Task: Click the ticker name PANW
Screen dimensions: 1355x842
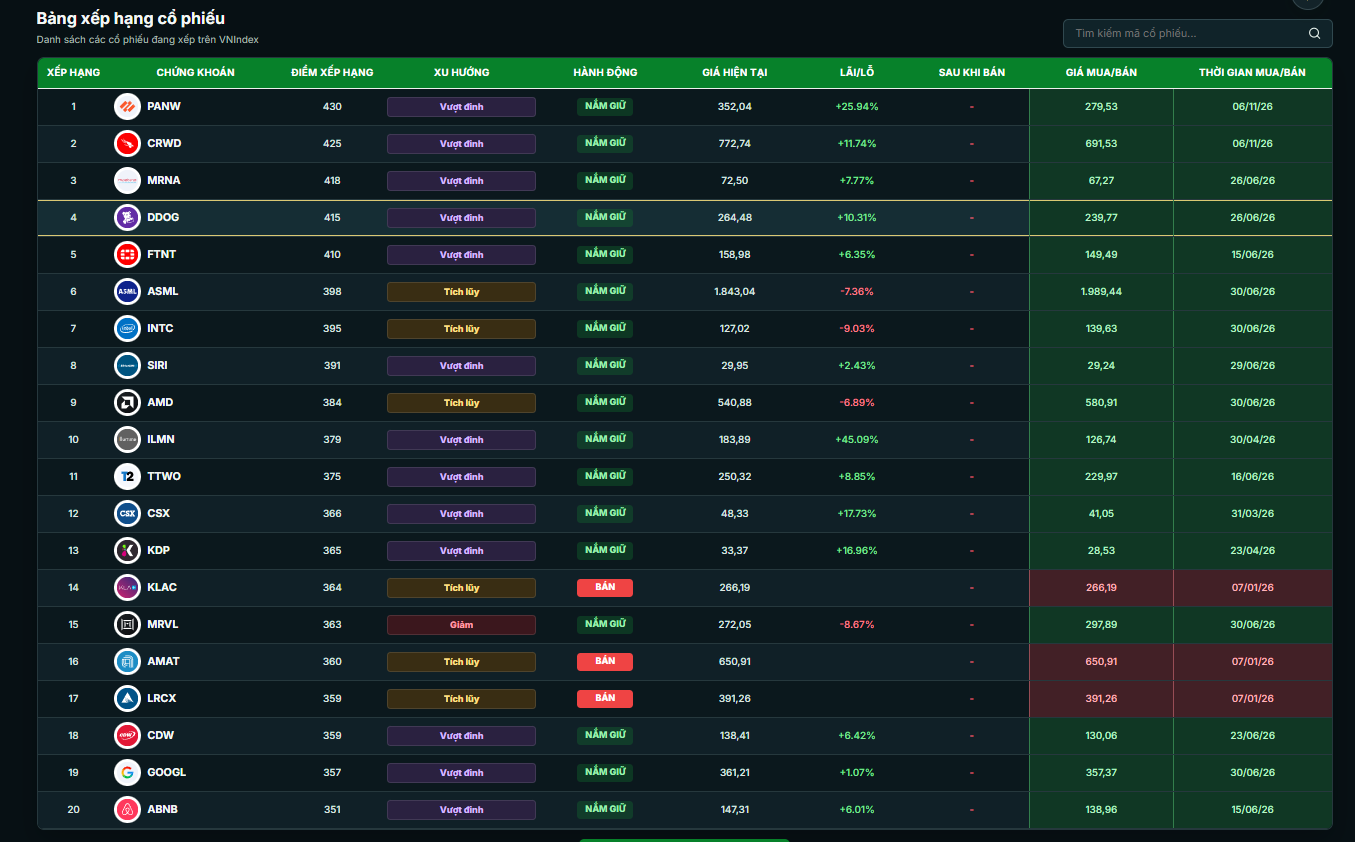Action: click(x=164, y=106)
